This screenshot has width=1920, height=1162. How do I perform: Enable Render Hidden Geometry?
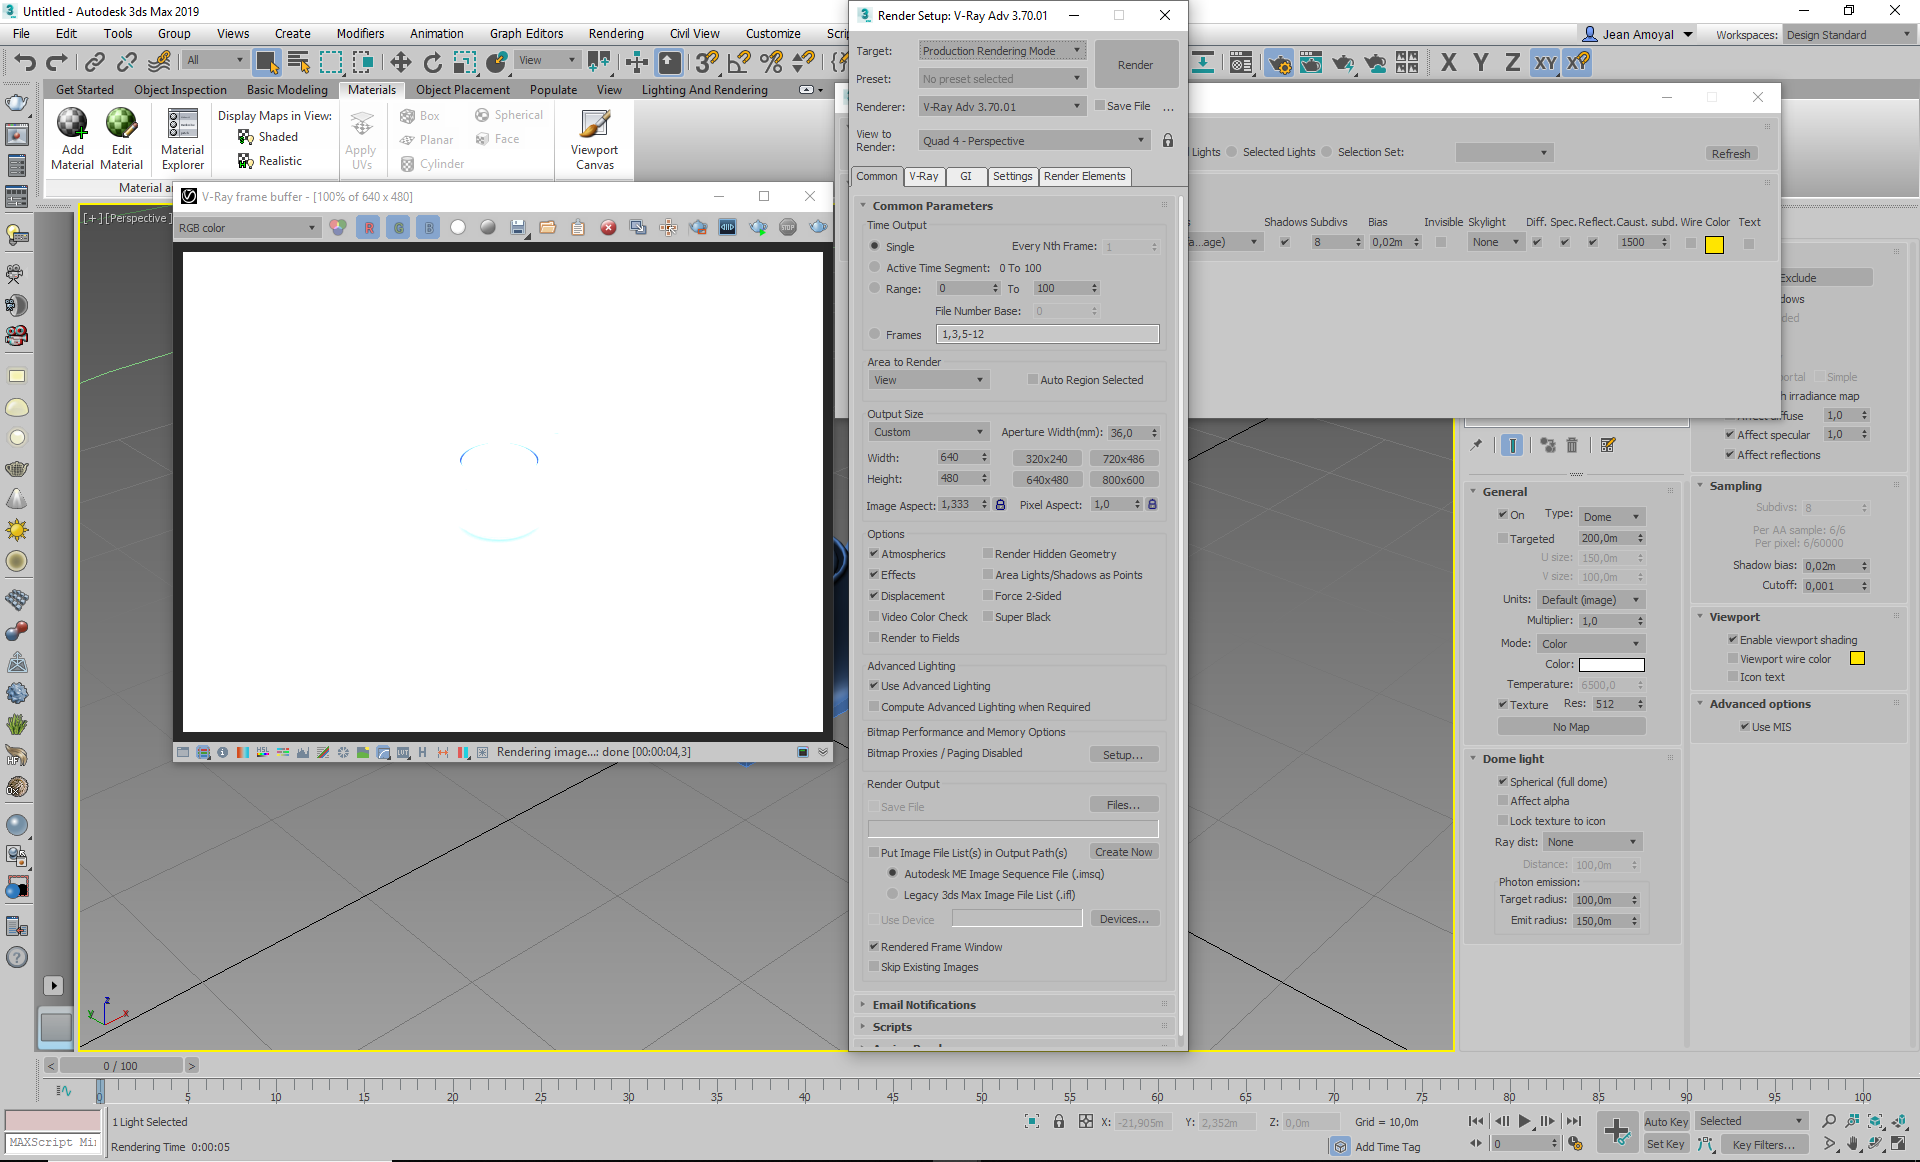(x=987, y=553)
